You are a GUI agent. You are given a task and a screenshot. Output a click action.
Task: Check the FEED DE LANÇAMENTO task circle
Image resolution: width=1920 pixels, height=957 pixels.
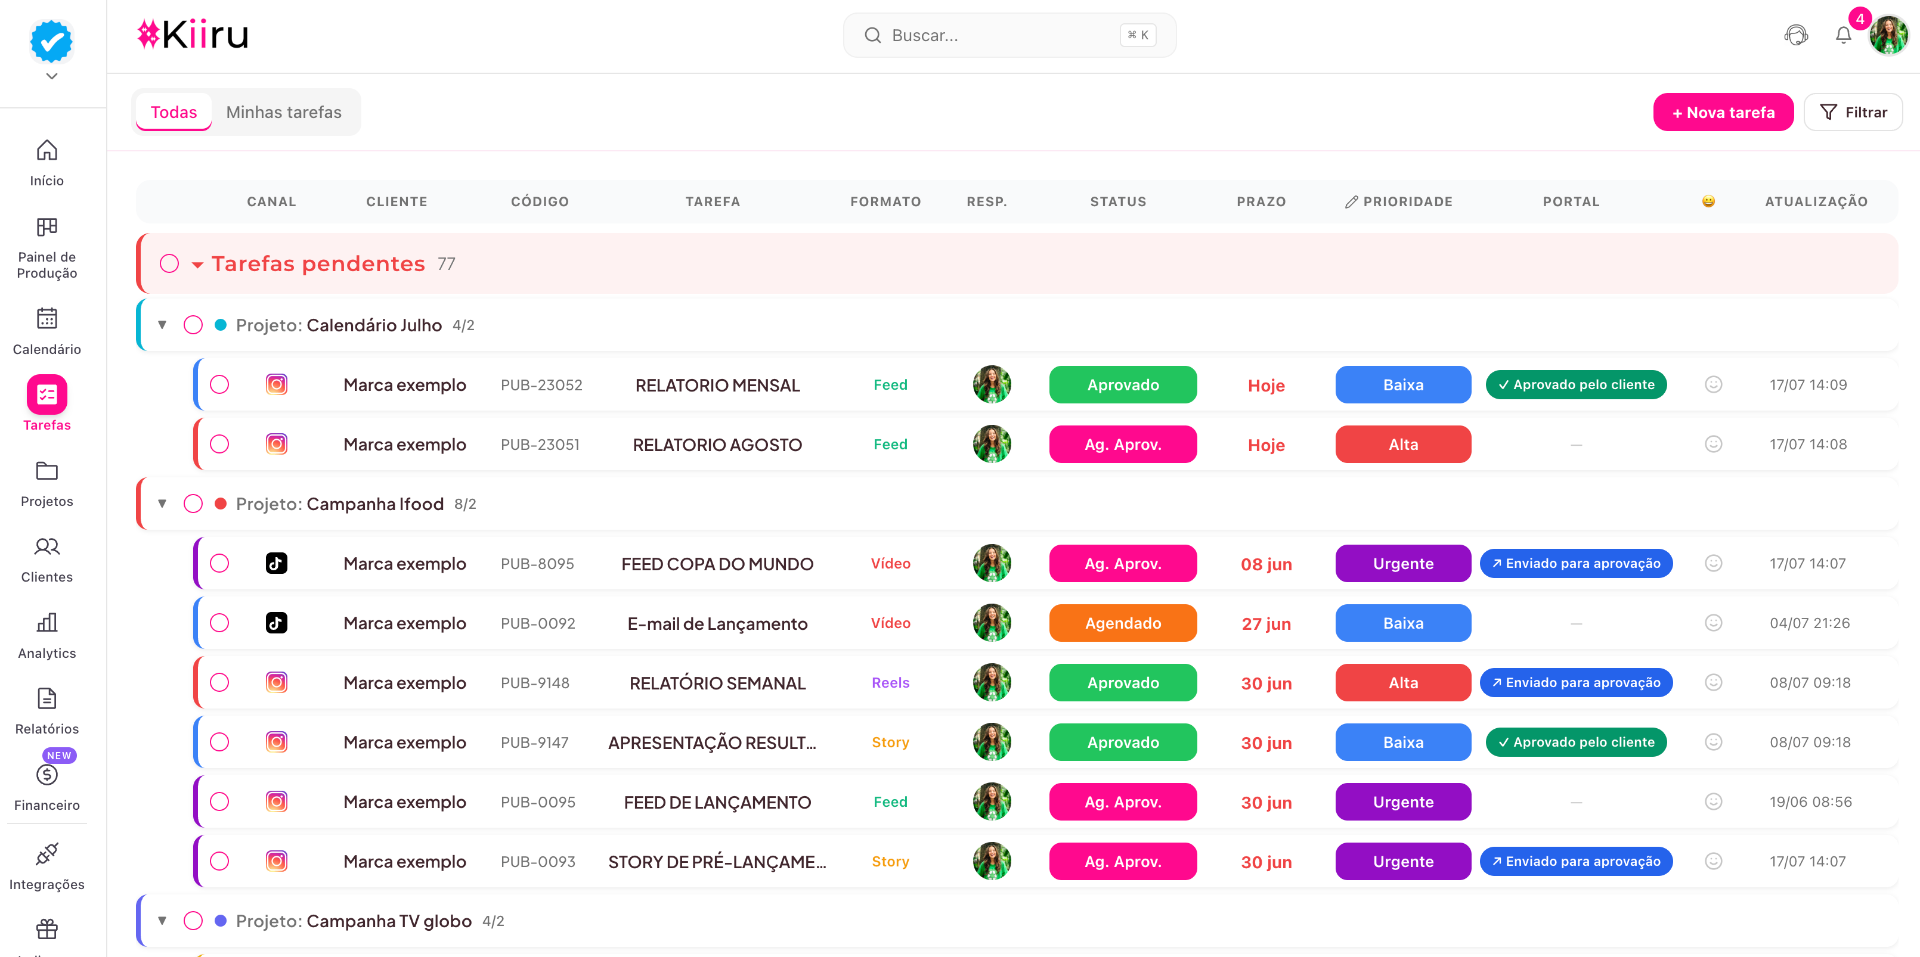[x=220, y=802]
